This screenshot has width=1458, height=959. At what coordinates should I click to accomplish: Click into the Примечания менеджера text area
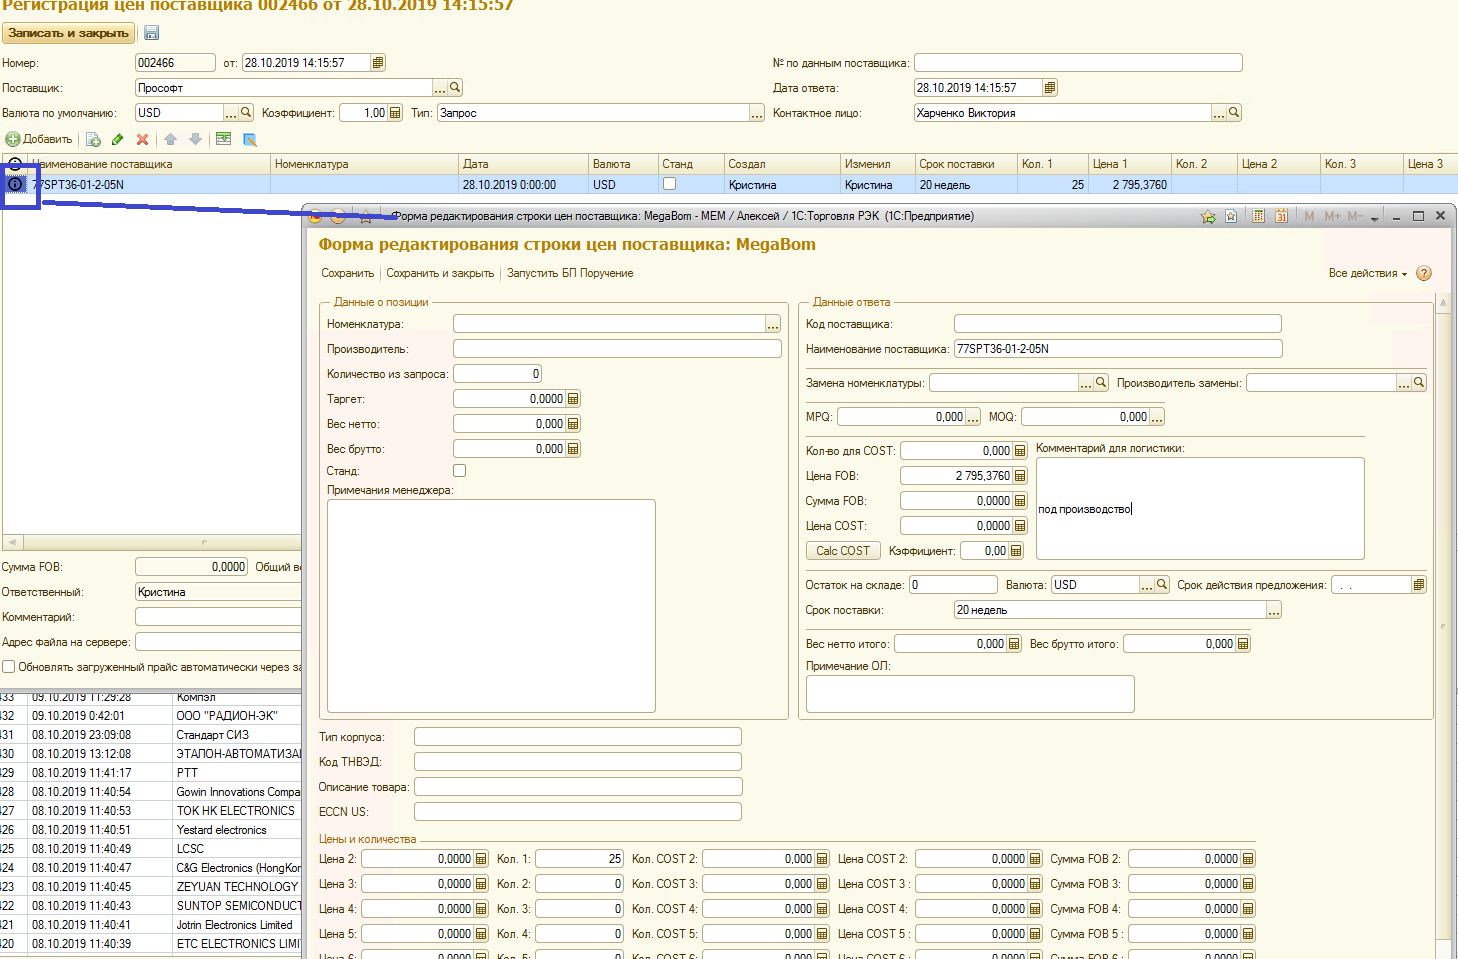click(491, 605)
